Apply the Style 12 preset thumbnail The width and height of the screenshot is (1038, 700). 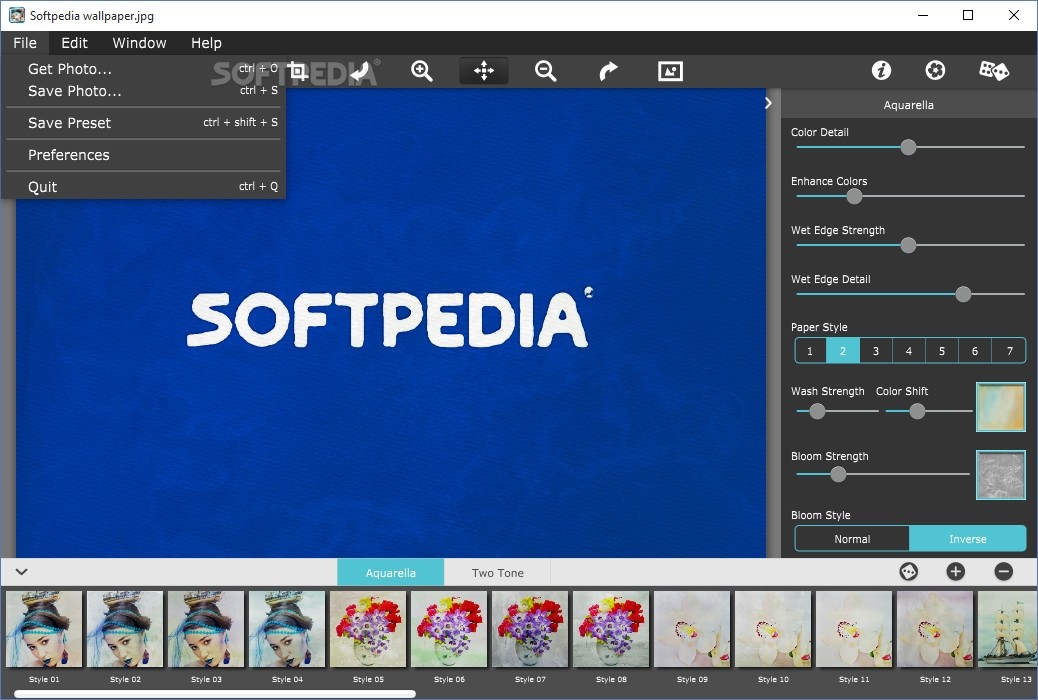click(x=935, y=629)
